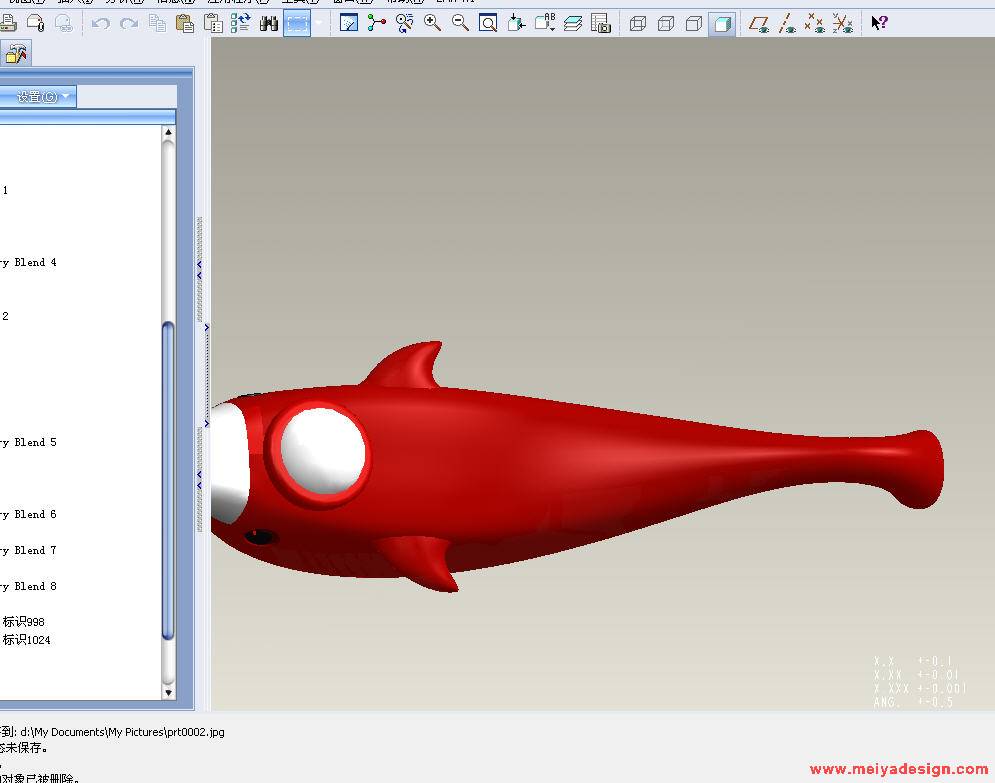Open the Layers stack icon

point(573,23)
